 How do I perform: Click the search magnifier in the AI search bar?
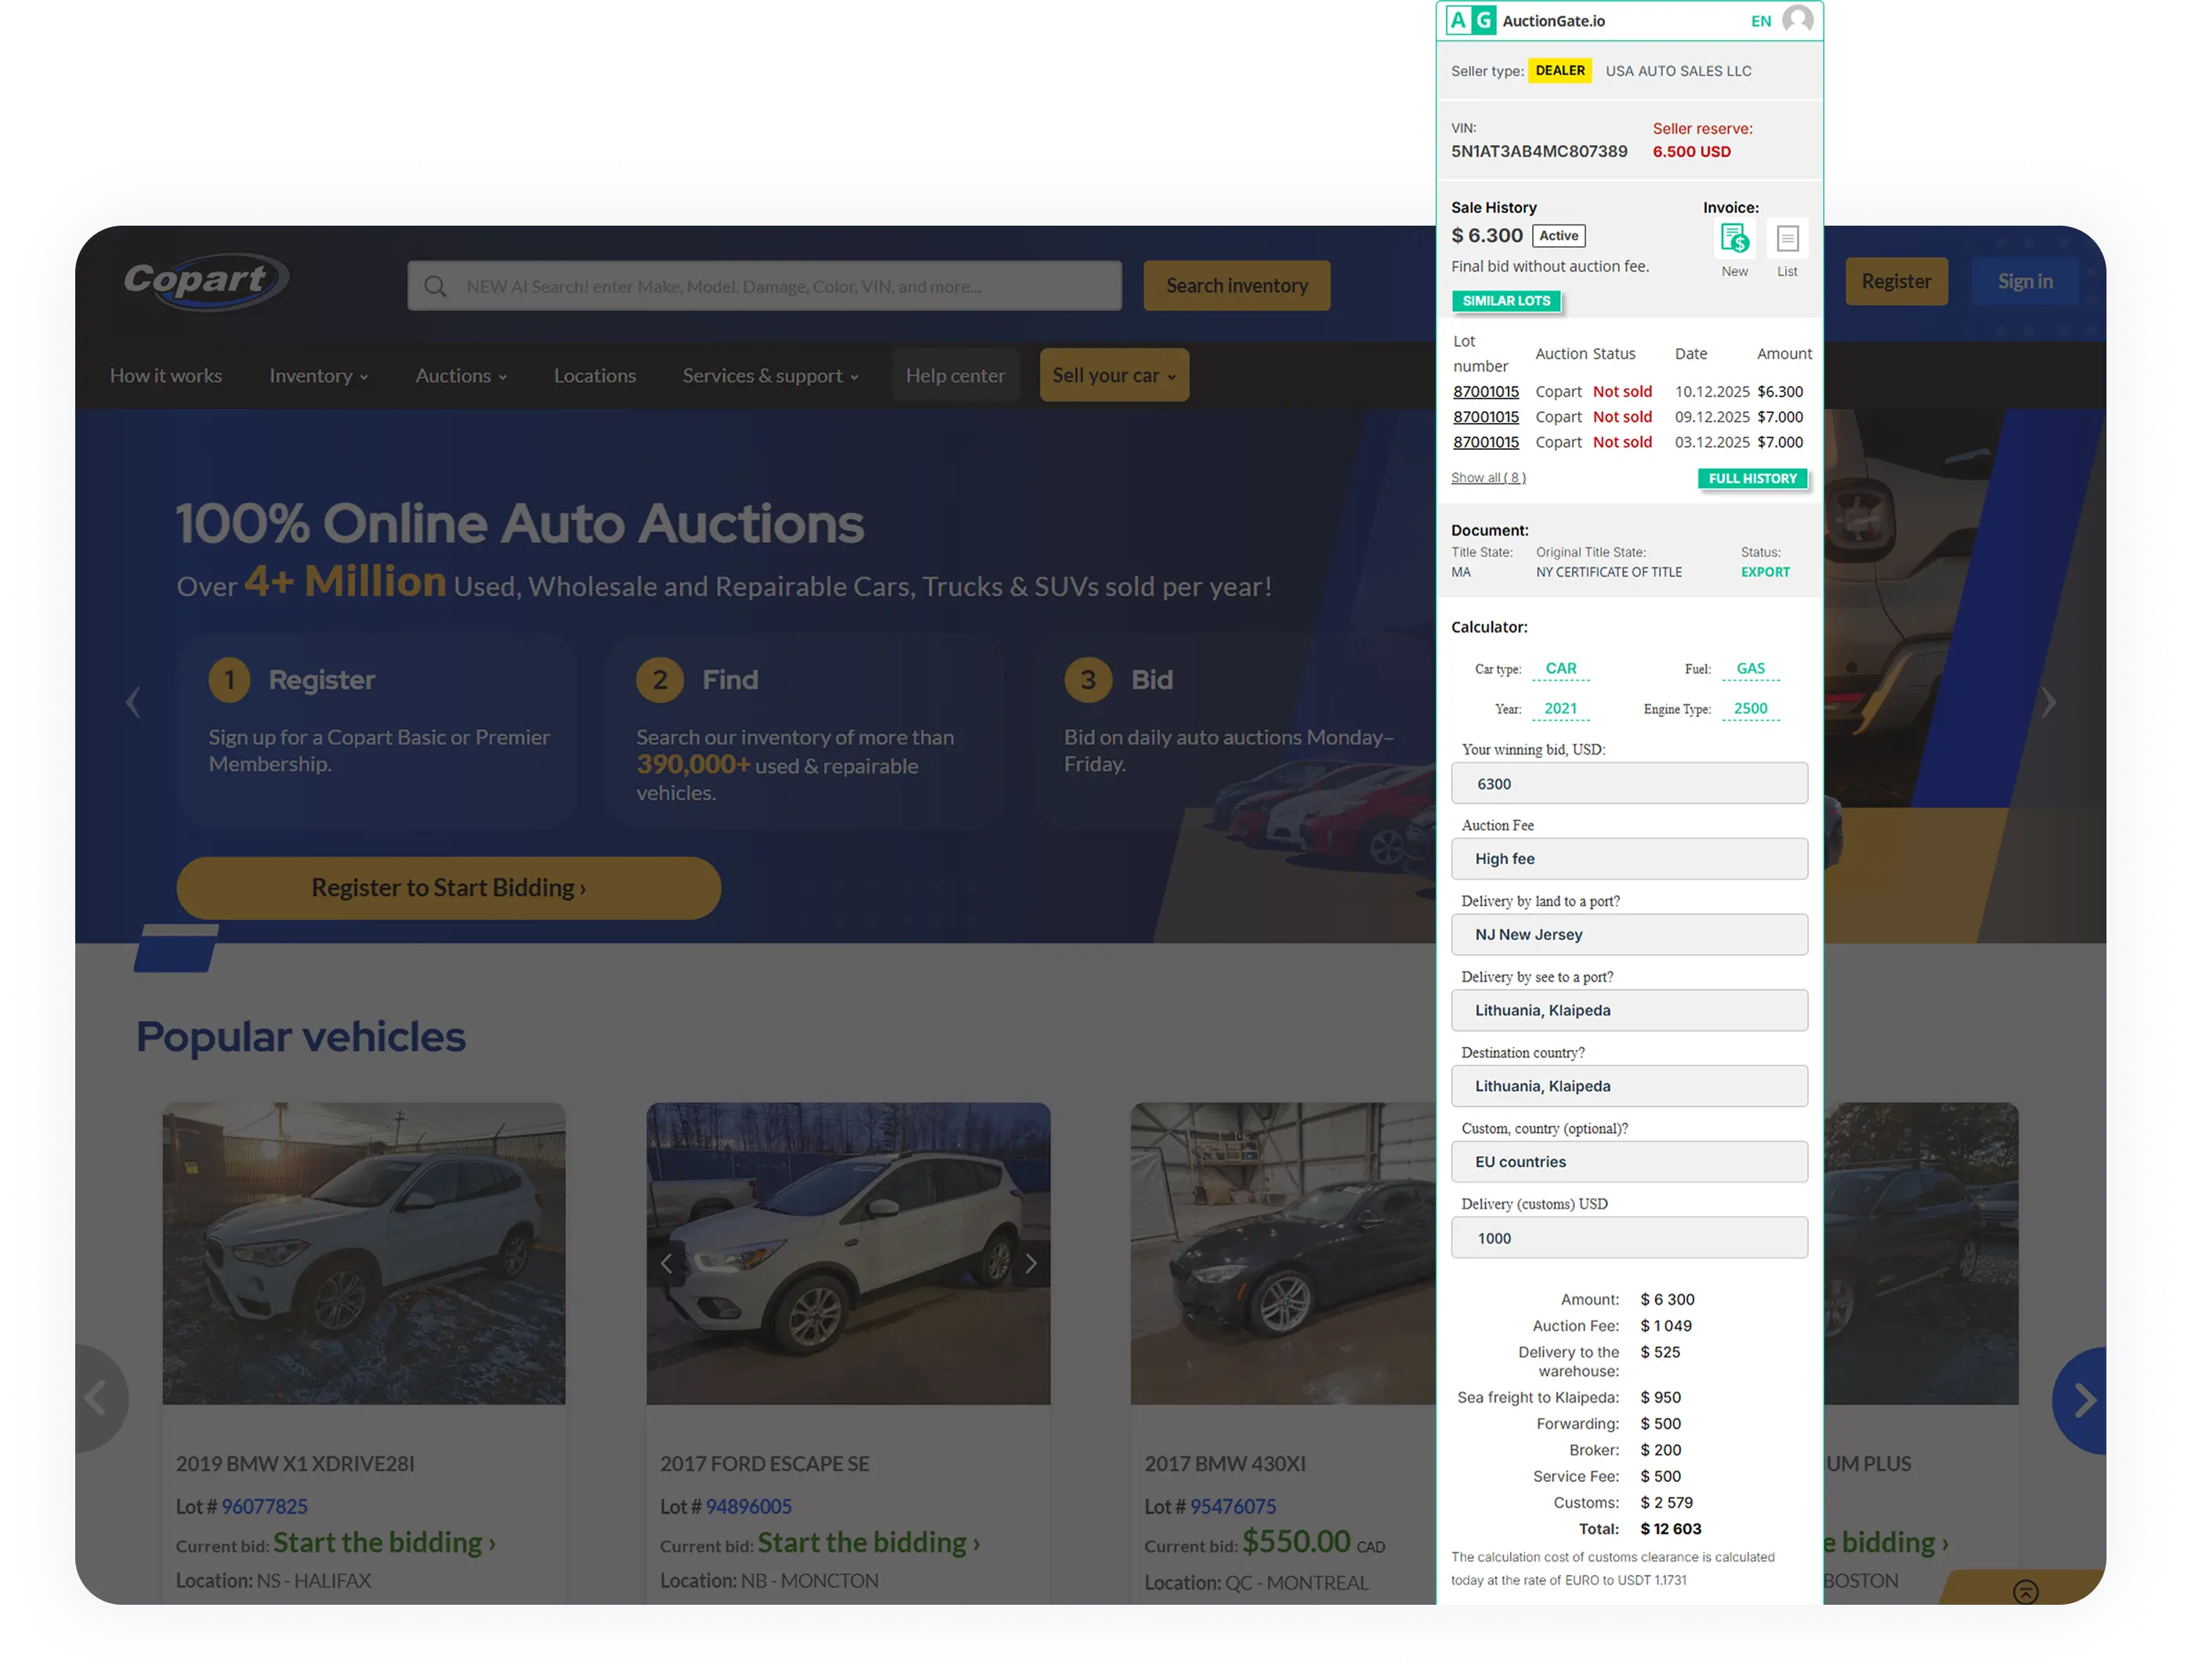(435, 286)
